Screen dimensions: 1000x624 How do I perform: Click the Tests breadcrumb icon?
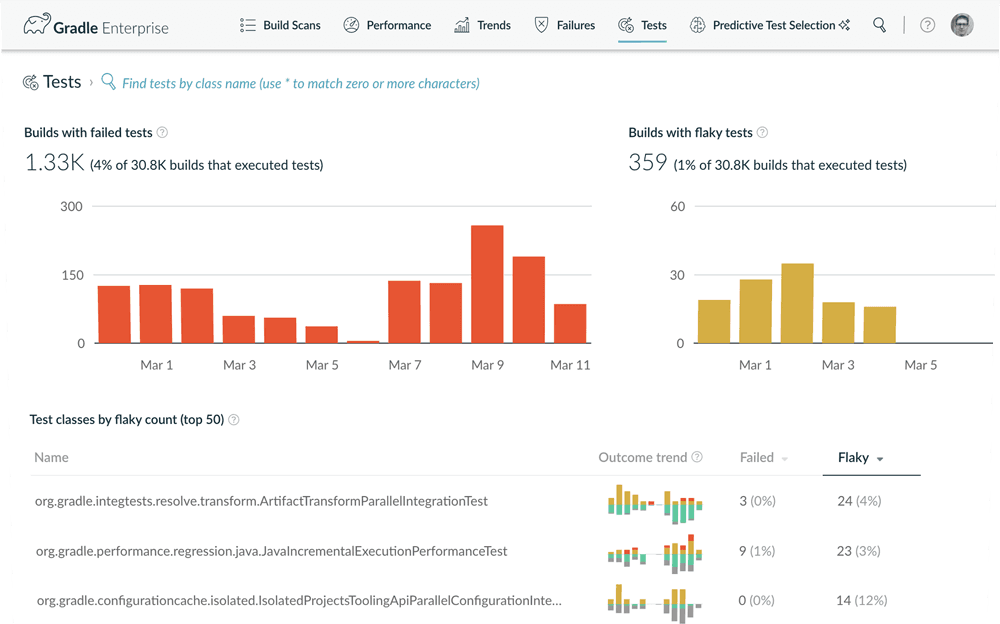[x=31, y=83]
